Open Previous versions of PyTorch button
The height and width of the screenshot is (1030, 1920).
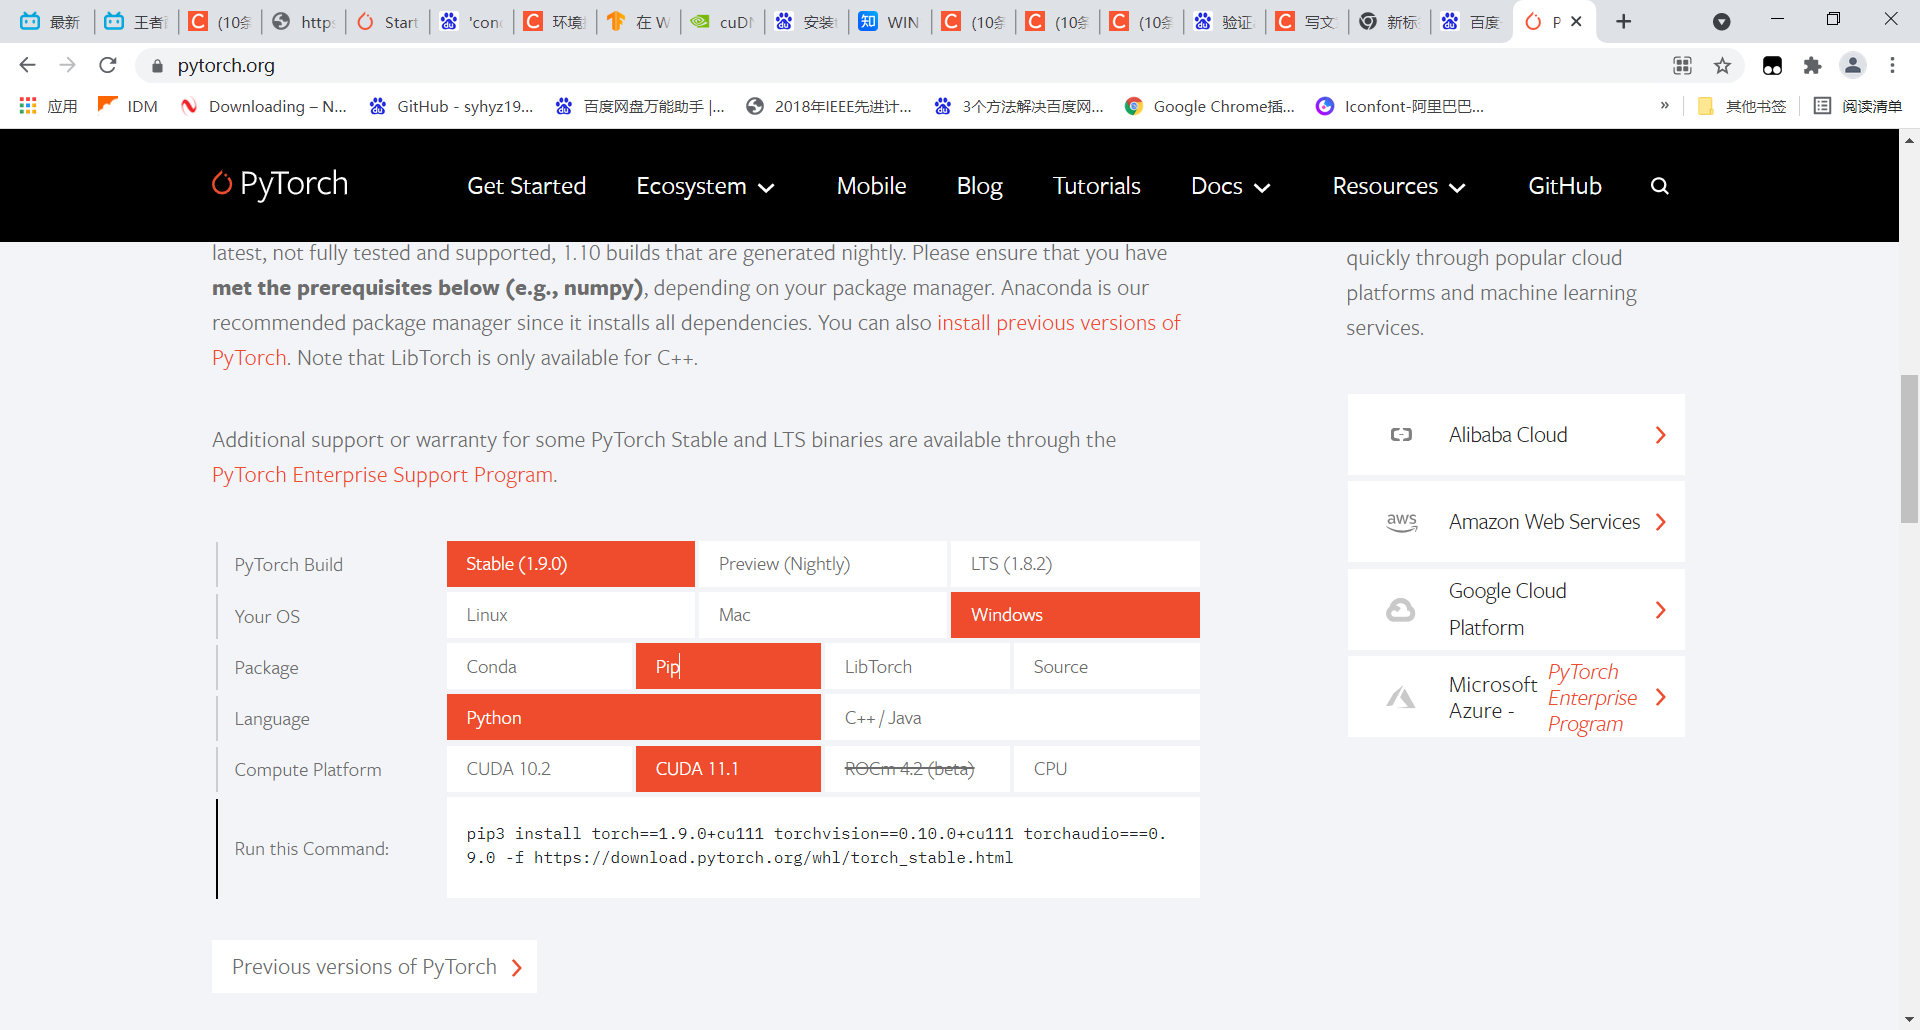tap(374, 967)
